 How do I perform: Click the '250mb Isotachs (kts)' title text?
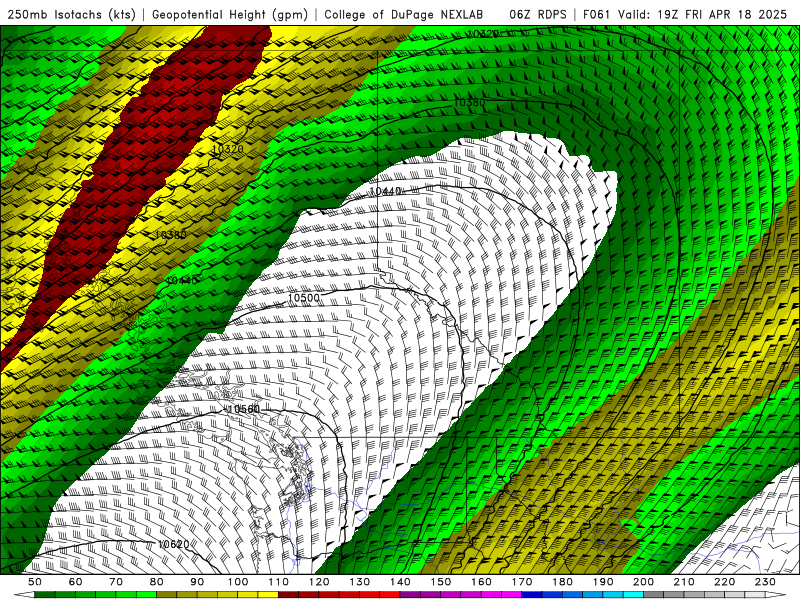pyautogui.click(x=72, y=14)
